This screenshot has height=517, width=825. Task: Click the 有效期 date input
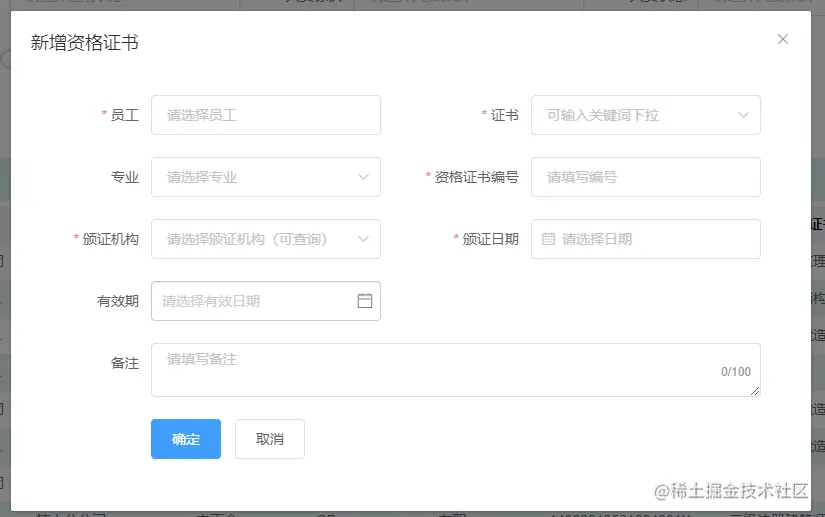(266, 301)
